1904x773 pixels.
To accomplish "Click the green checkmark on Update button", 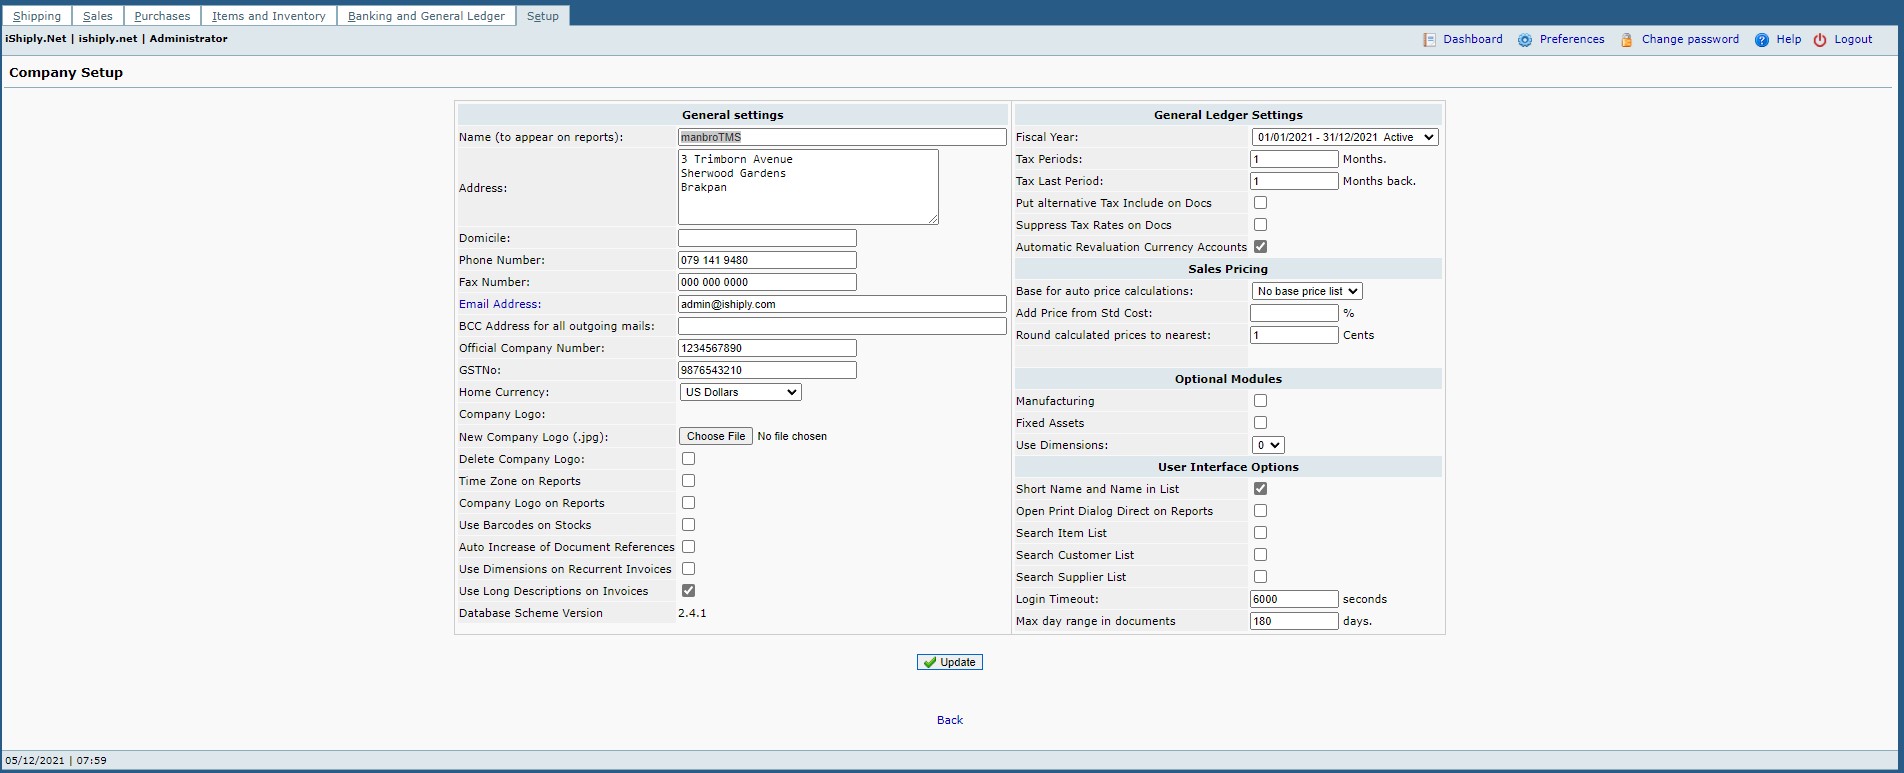I will pyautogui.click(x=930, y=662).
